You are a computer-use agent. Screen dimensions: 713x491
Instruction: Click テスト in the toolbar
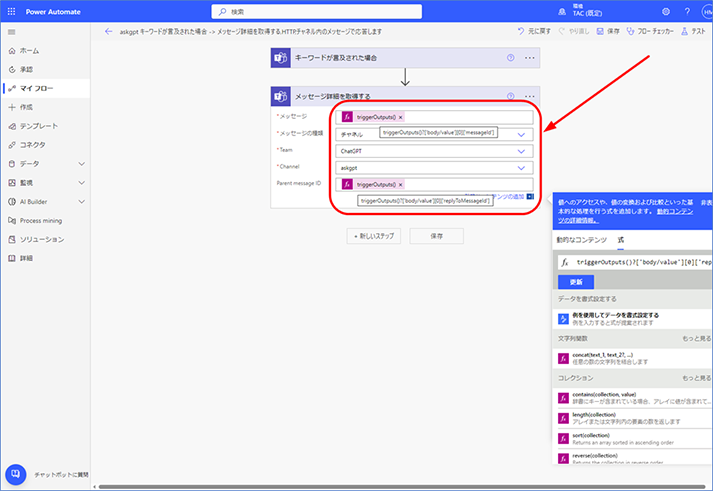(x=693, y=31)
